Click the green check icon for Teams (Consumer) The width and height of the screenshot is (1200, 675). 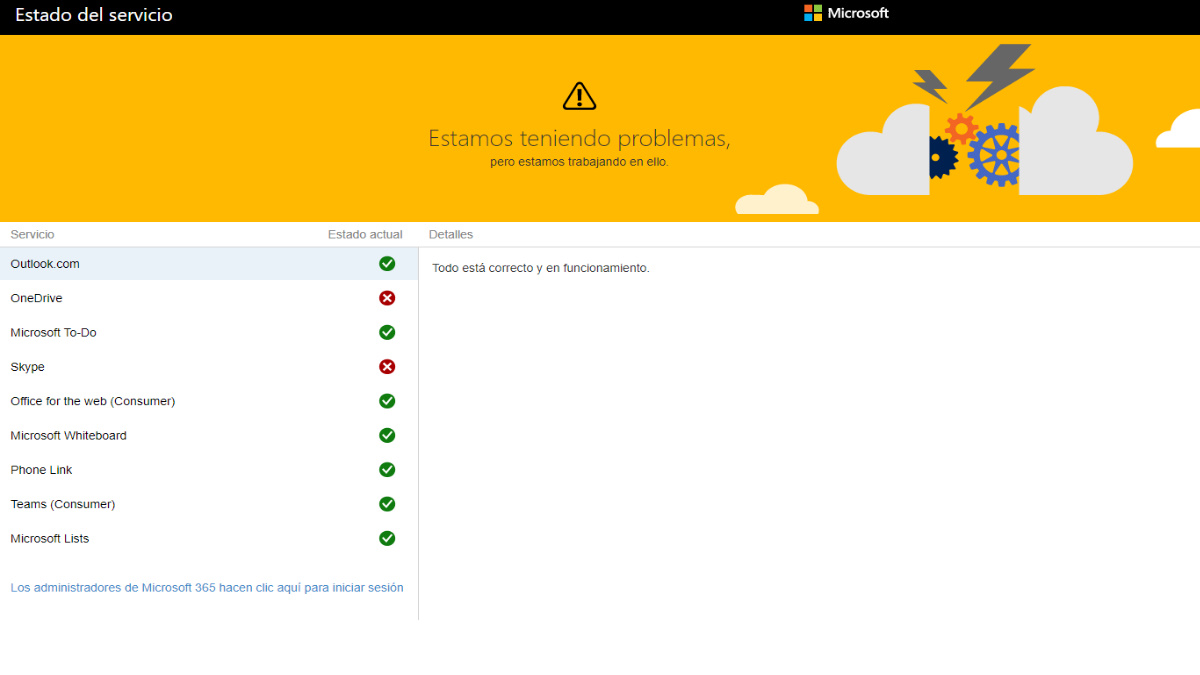387,504
